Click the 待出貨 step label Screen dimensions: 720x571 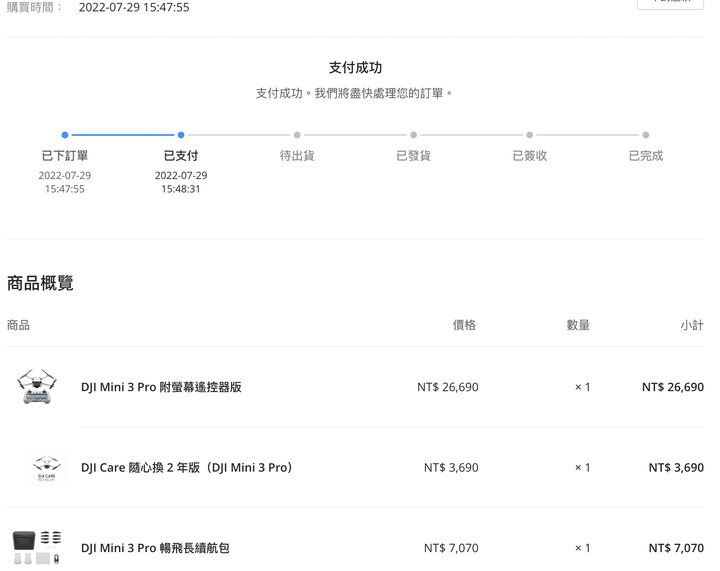(x=297, y=156)
